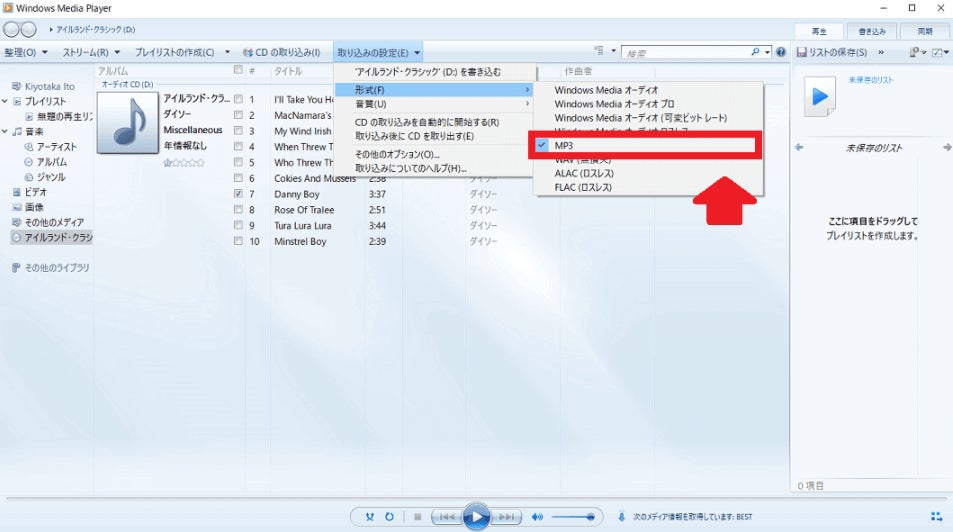
Task: Open the list options icon
Action: click(x=915, y=52)
